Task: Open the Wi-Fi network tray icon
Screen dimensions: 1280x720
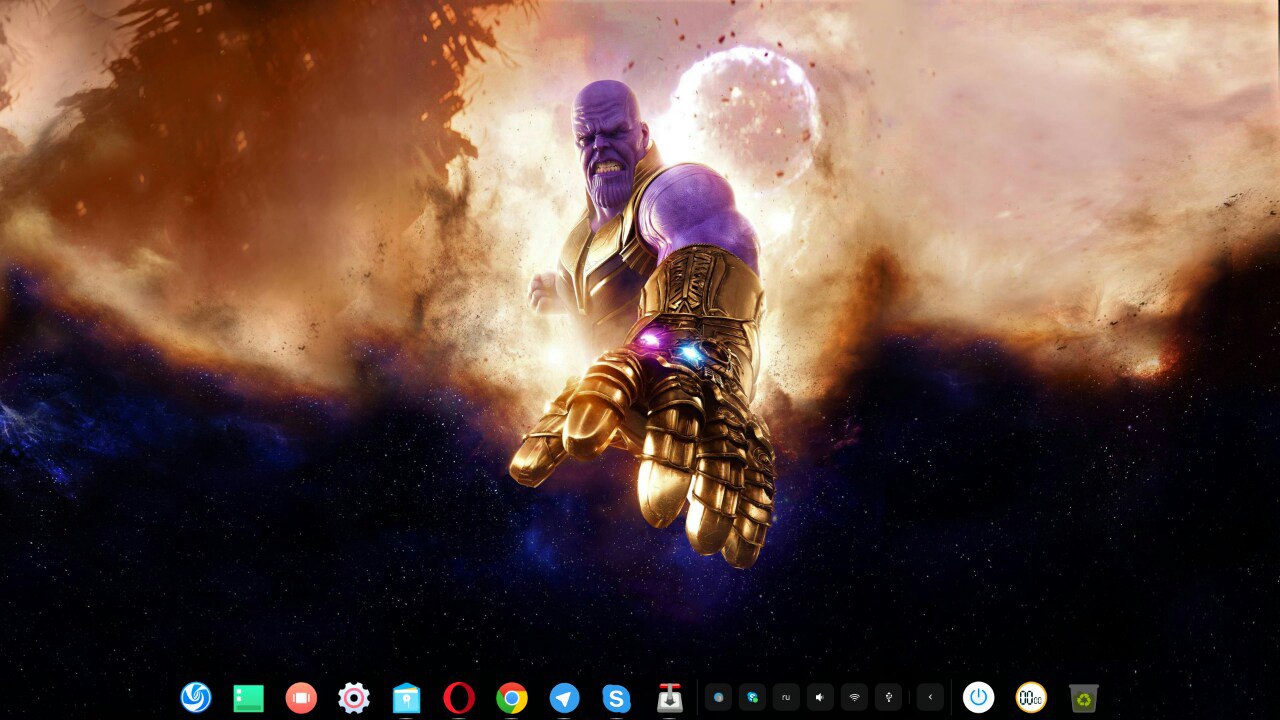Action: click(854, 697)
